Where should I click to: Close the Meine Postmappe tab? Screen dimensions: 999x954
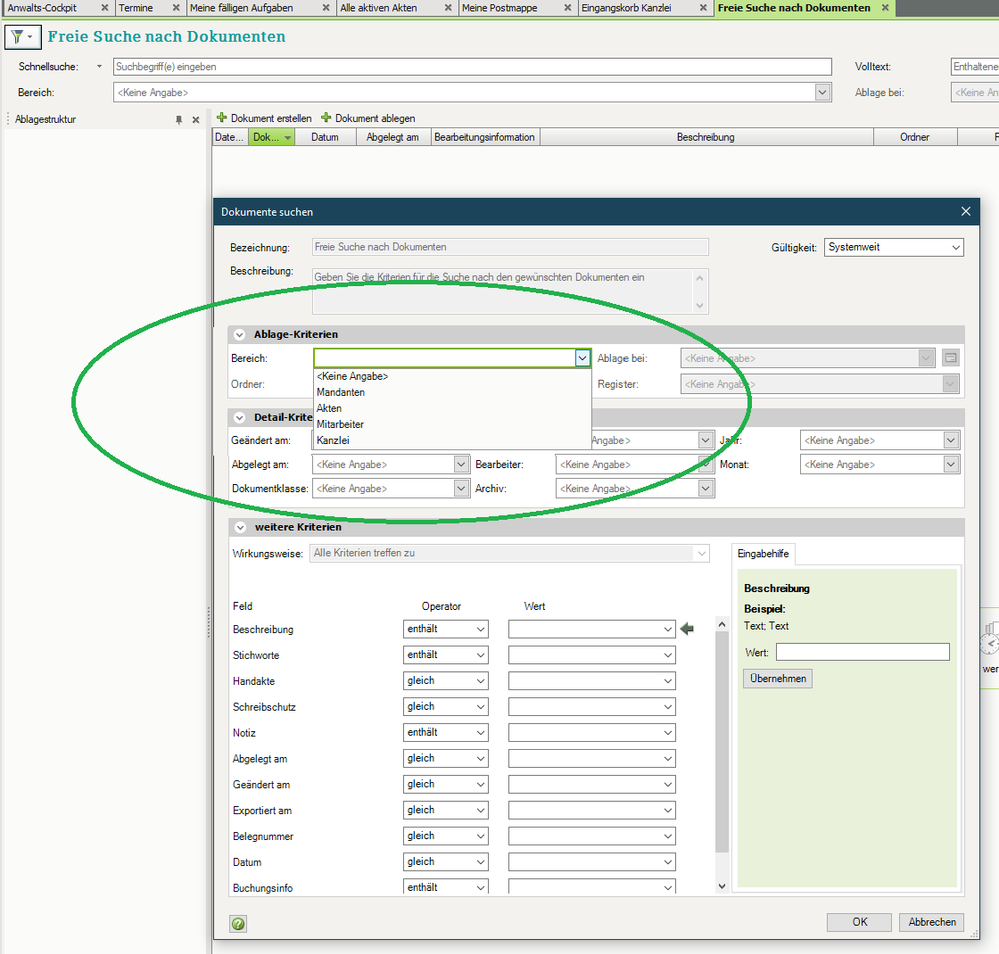[568, 8]
